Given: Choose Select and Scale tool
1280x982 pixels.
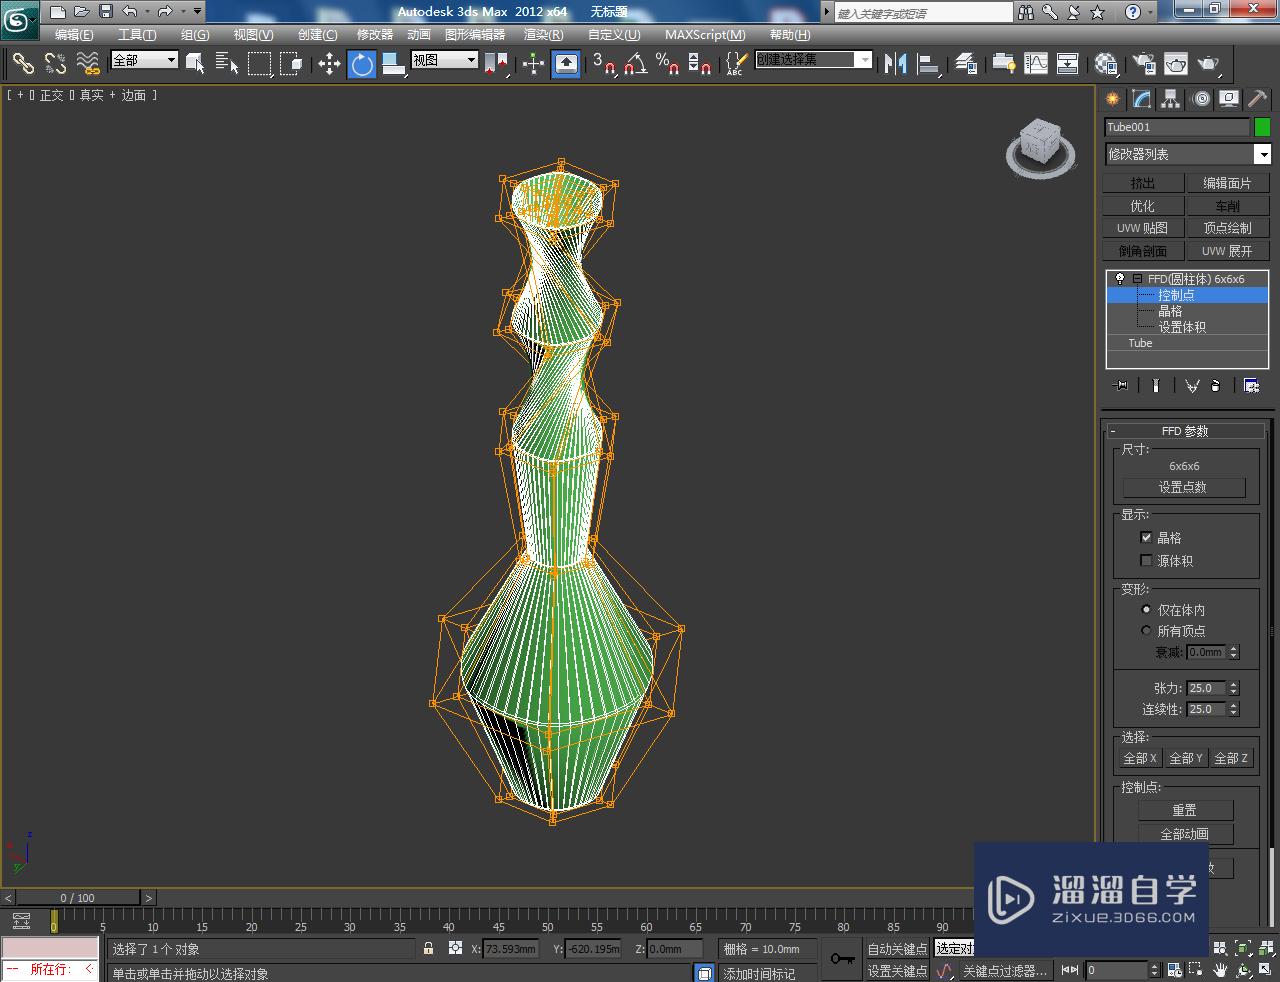Looking at the screenshot, I should [393, 64].
